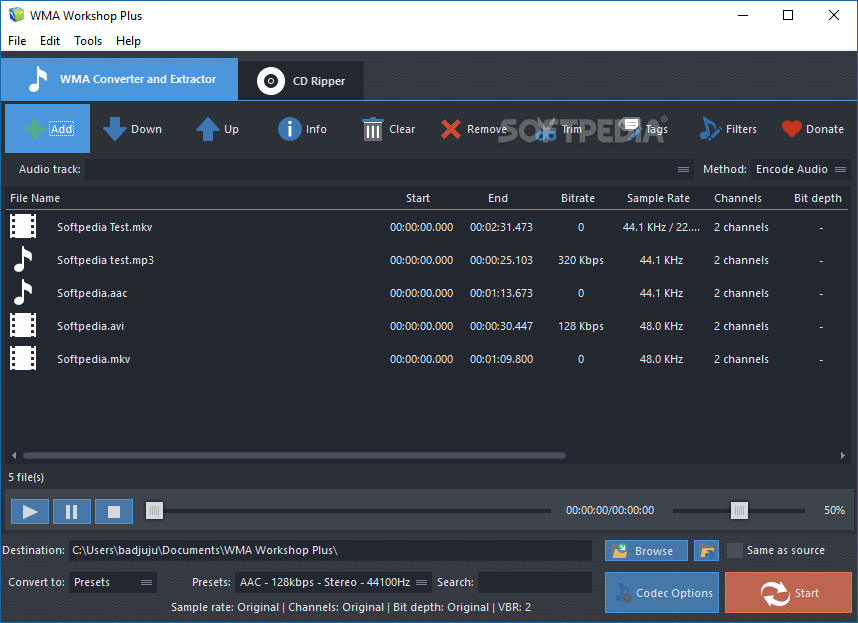Screen dimensions: 858x623
Task: Click the volume slider handle
Action: pos(739,511)
